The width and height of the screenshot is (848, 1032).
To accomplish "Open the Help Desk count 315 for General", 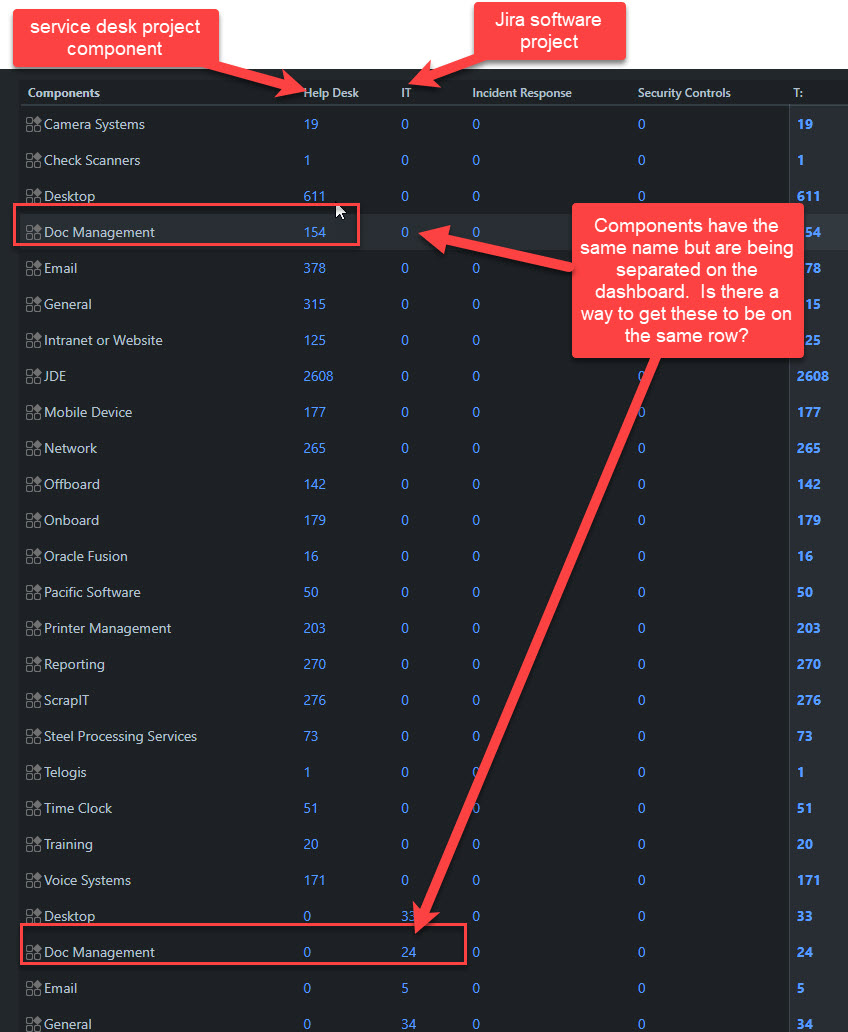I will click(x=314, y=304).
